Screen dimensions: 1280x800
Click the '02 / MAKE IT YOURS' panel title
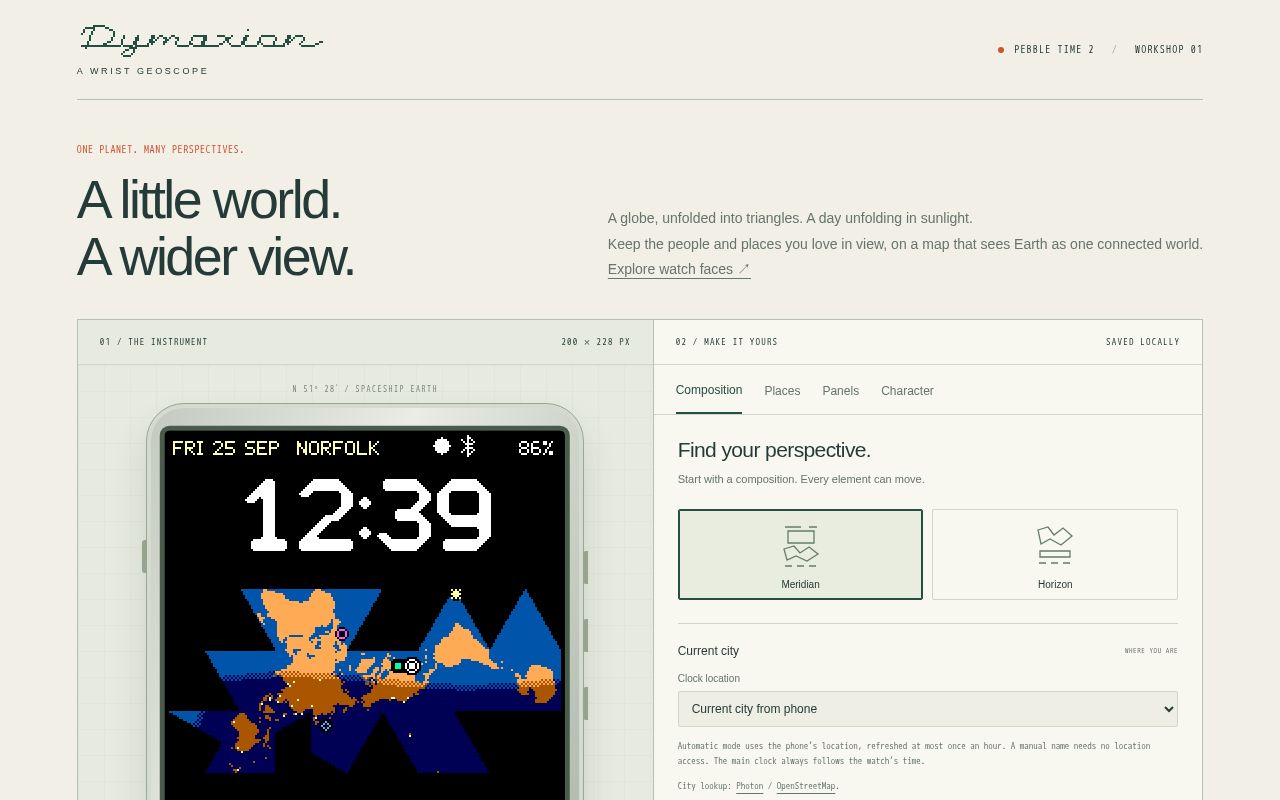click(x=727, y=342)
